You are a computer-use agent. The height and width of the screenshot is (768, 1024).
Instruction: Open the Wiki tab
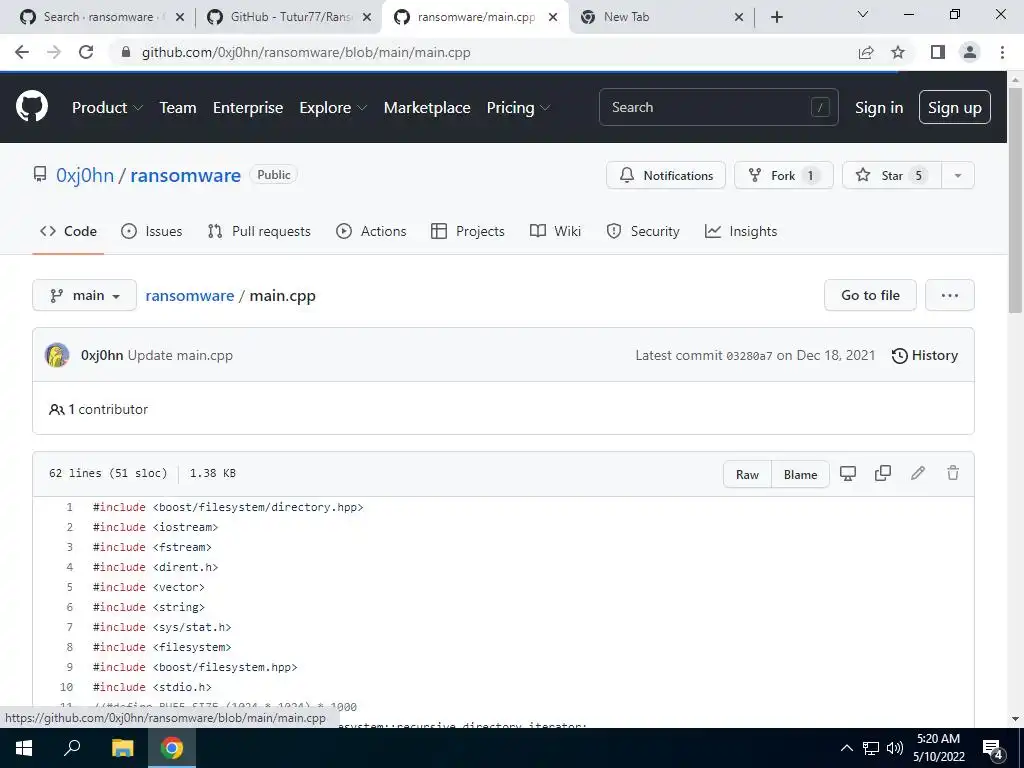[555, 231]
